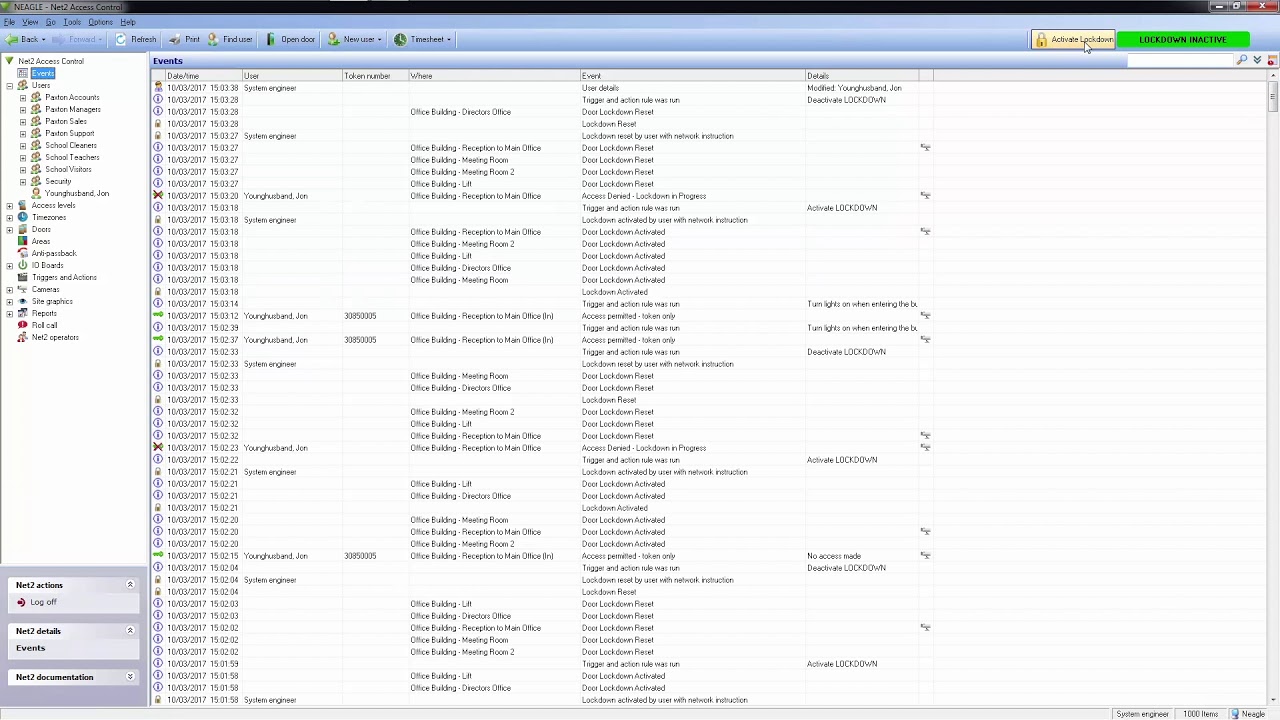Click the 15:03:12 Access permitted green arrow icon
Image resolution: width=1280 pixels, height=720 pixels.
pyautogui.click(x=158, y=316)
